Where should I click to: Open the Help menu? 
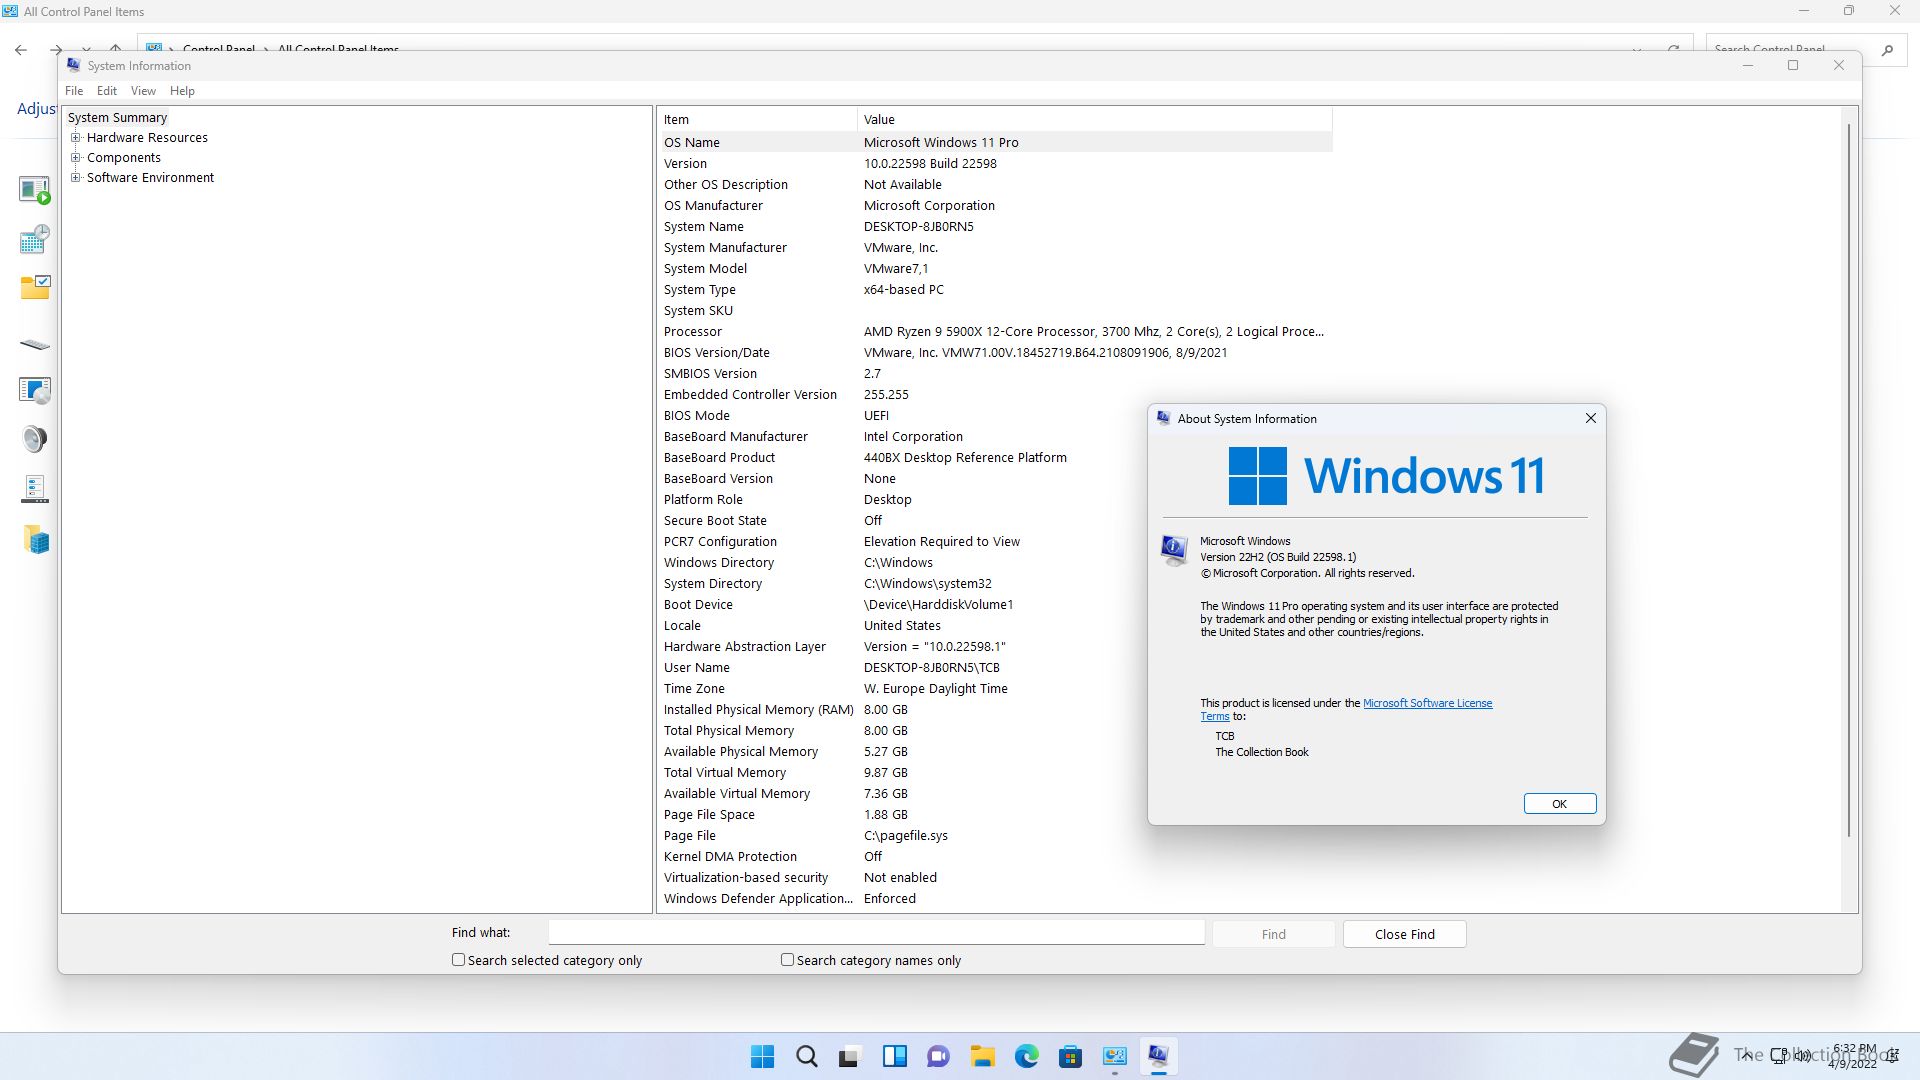pos(182,91)
